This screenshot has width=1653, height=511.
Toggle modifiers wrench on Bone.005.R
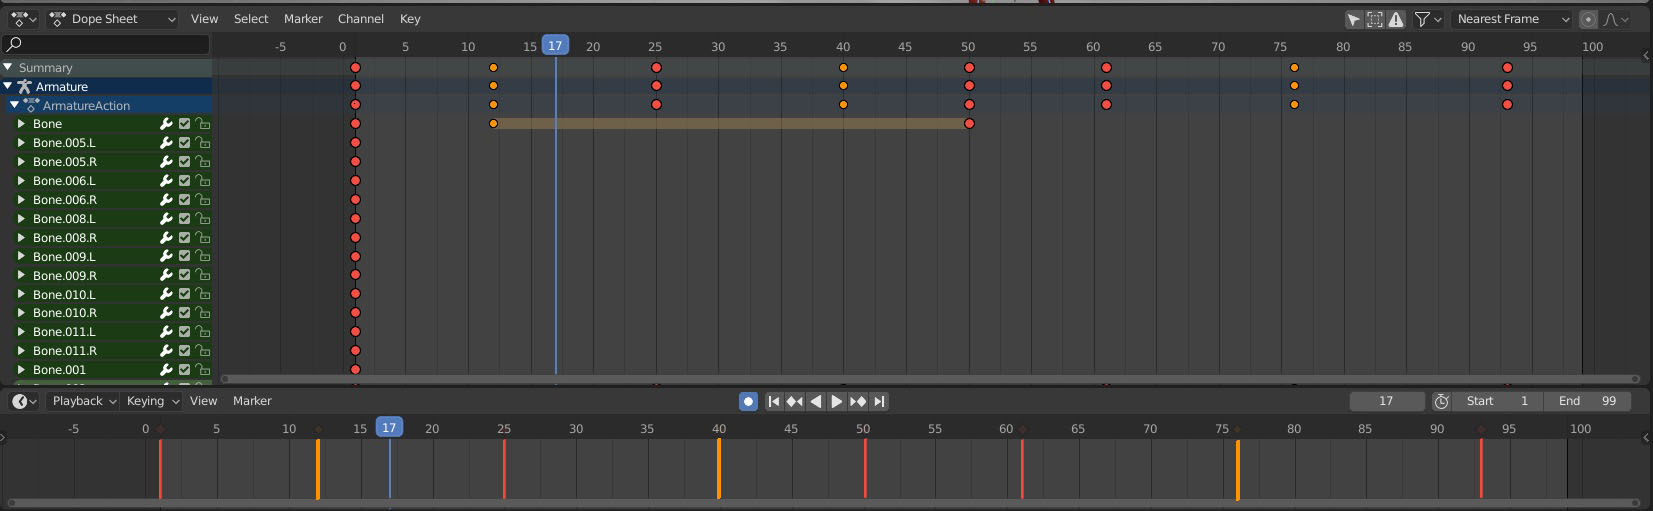pos(166,162)
